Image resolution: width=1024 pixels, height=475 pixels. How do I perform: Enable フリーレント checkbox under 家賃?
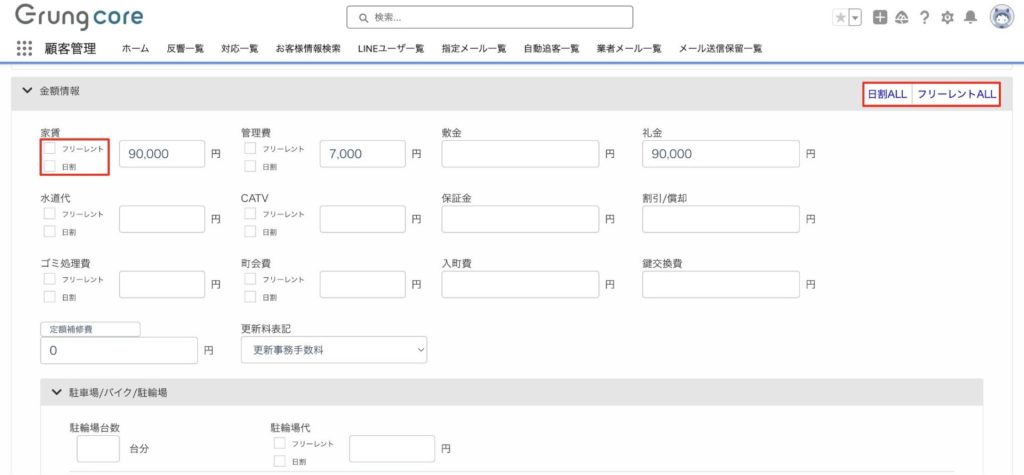pyautogui.click(x=49, y=148)
